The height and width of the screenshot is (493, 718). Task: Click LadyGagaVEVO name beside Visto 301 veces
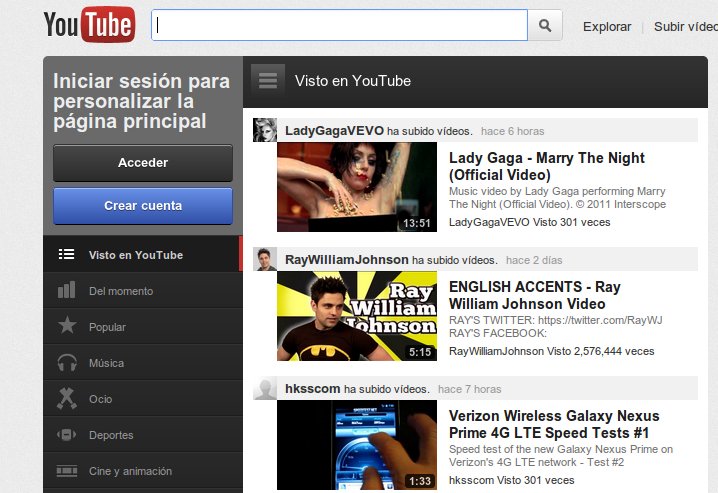click(489, 222)
